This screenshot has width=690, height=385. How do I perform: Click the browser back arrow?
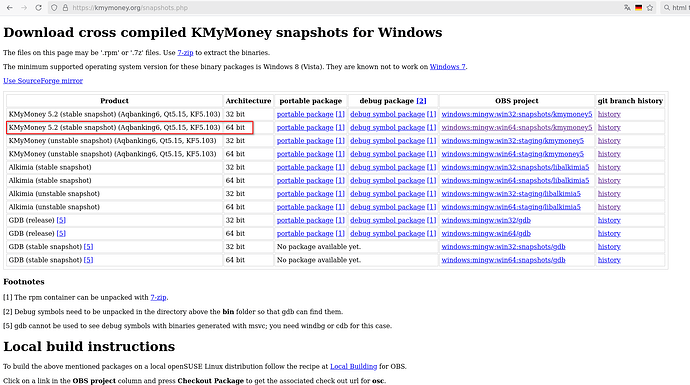point(9,7)
